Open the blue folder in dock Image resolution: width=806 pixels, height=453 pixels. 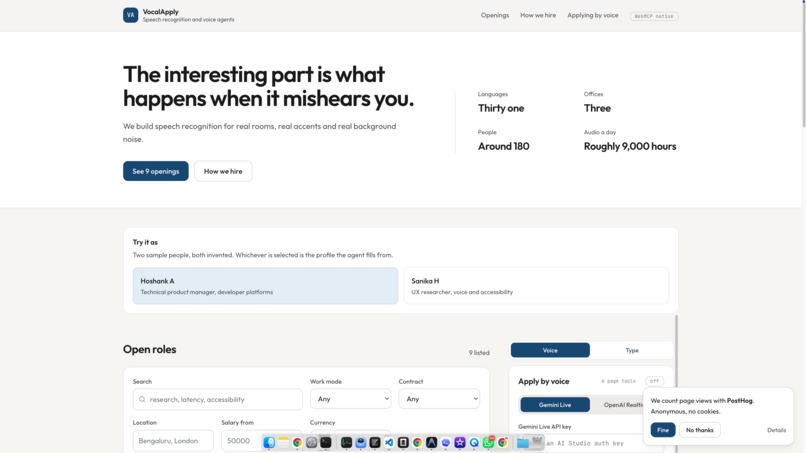[x=523, y=443]
